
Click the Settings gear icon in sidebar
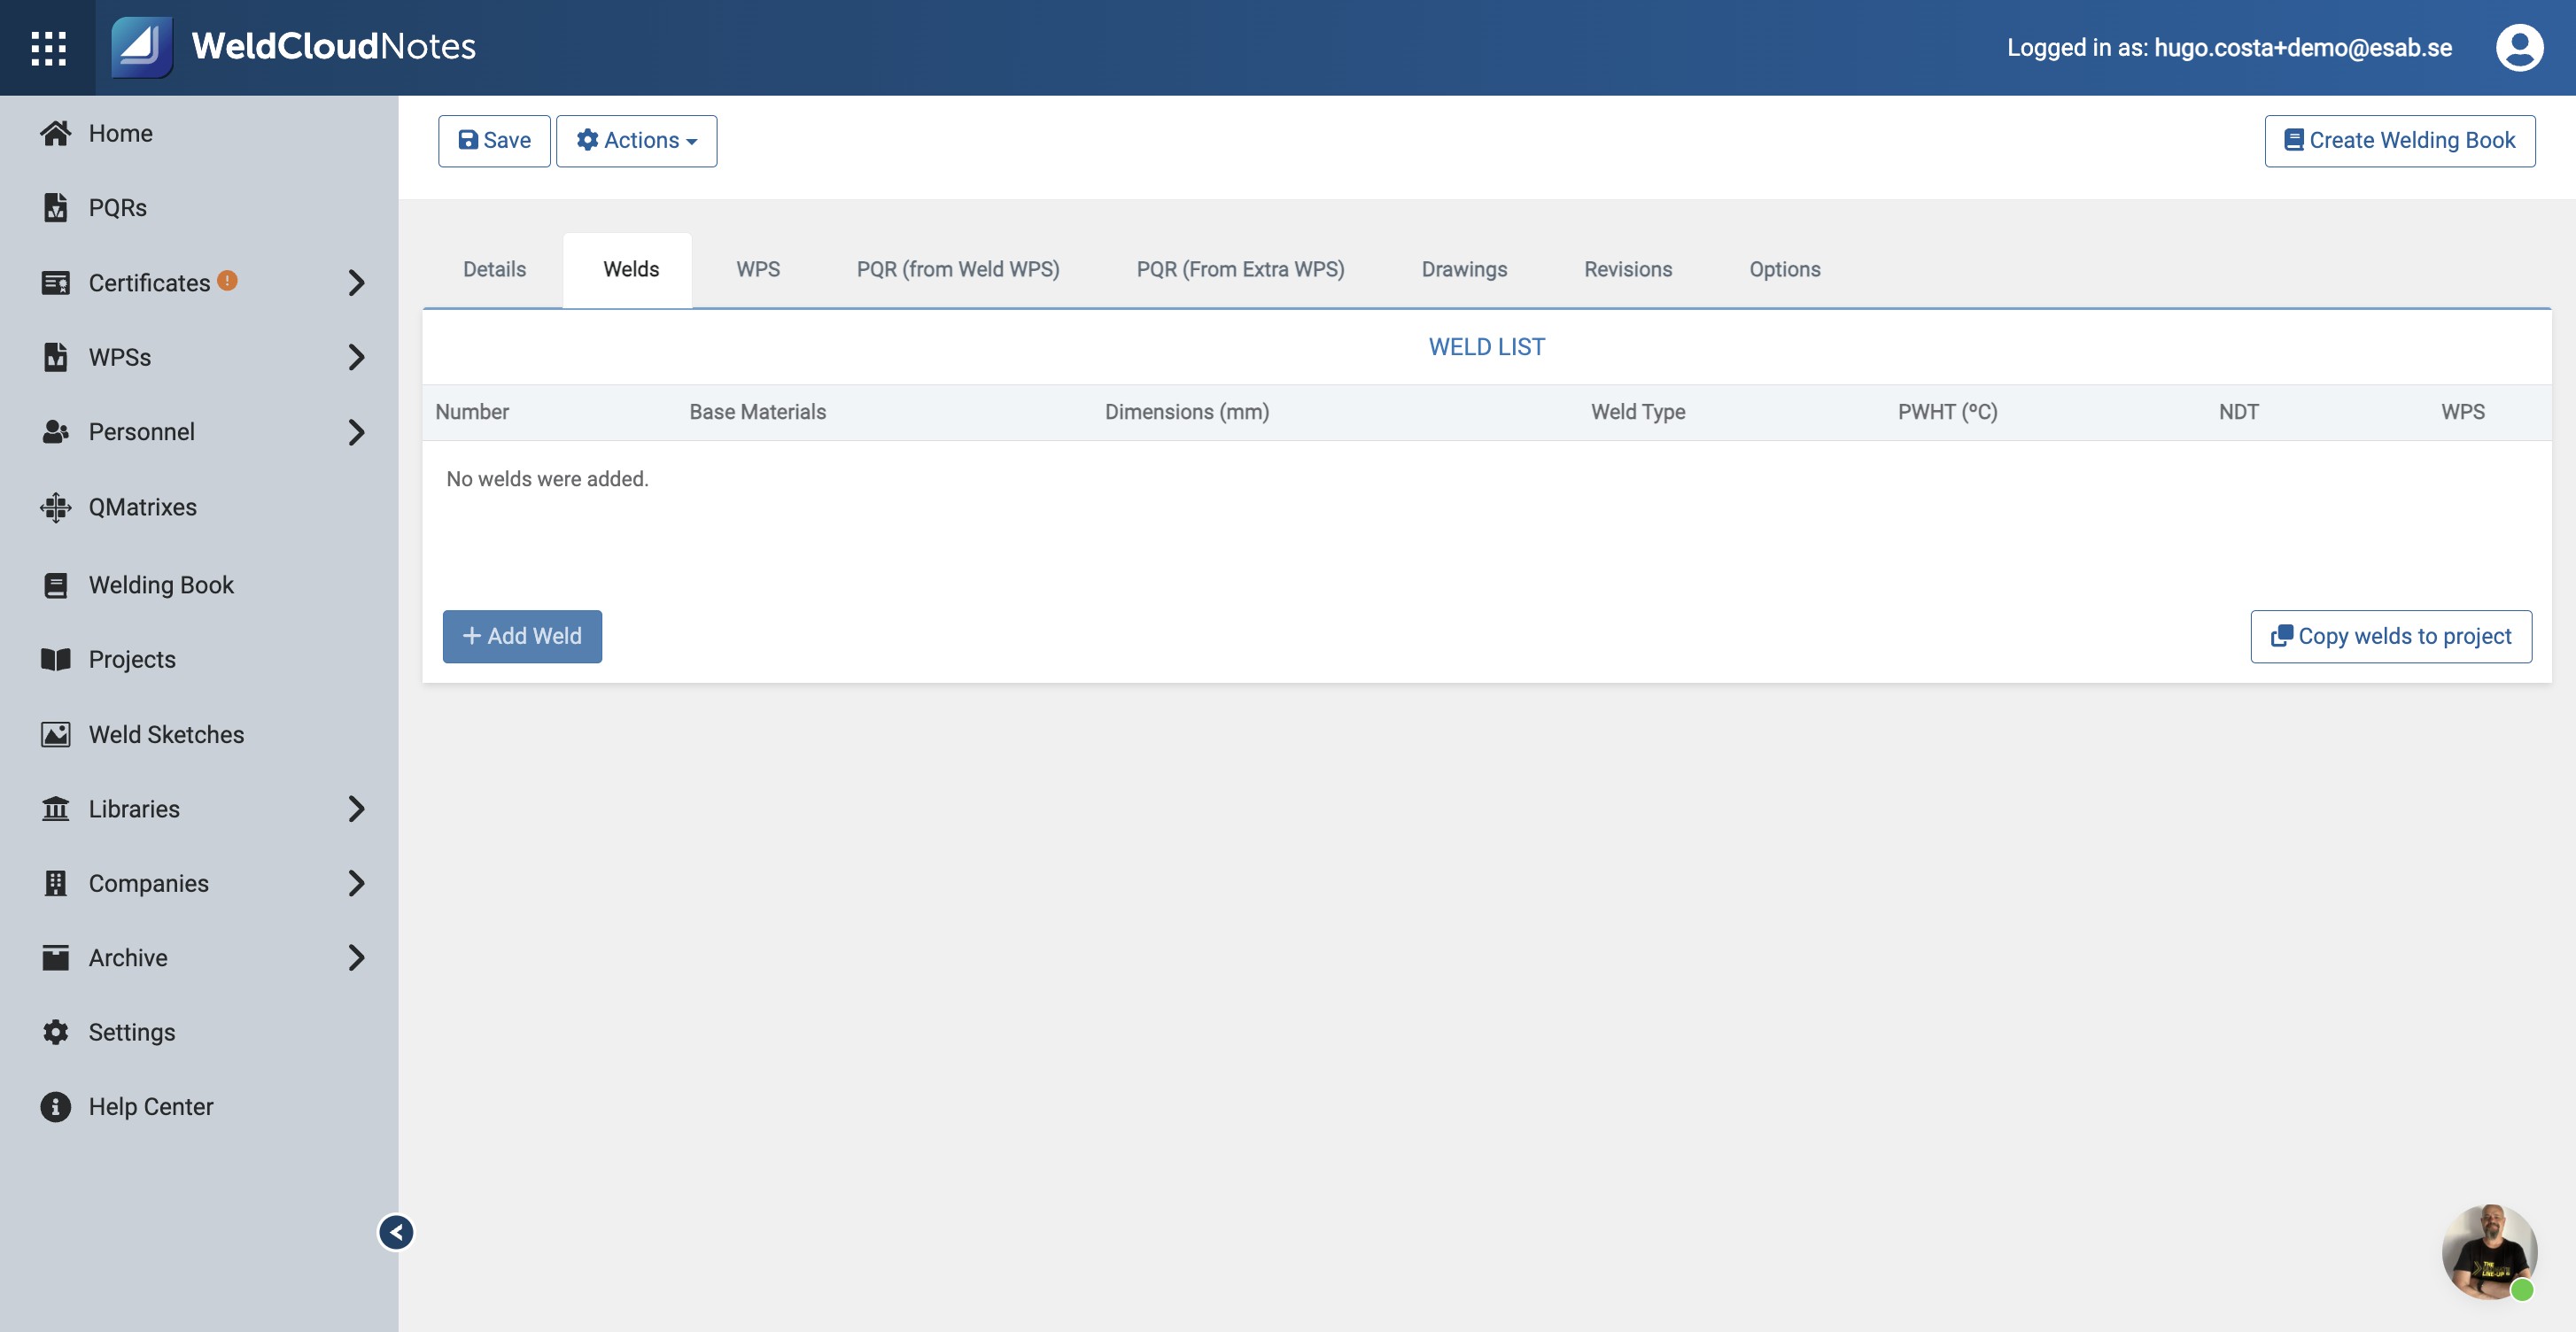(56, 1032)
